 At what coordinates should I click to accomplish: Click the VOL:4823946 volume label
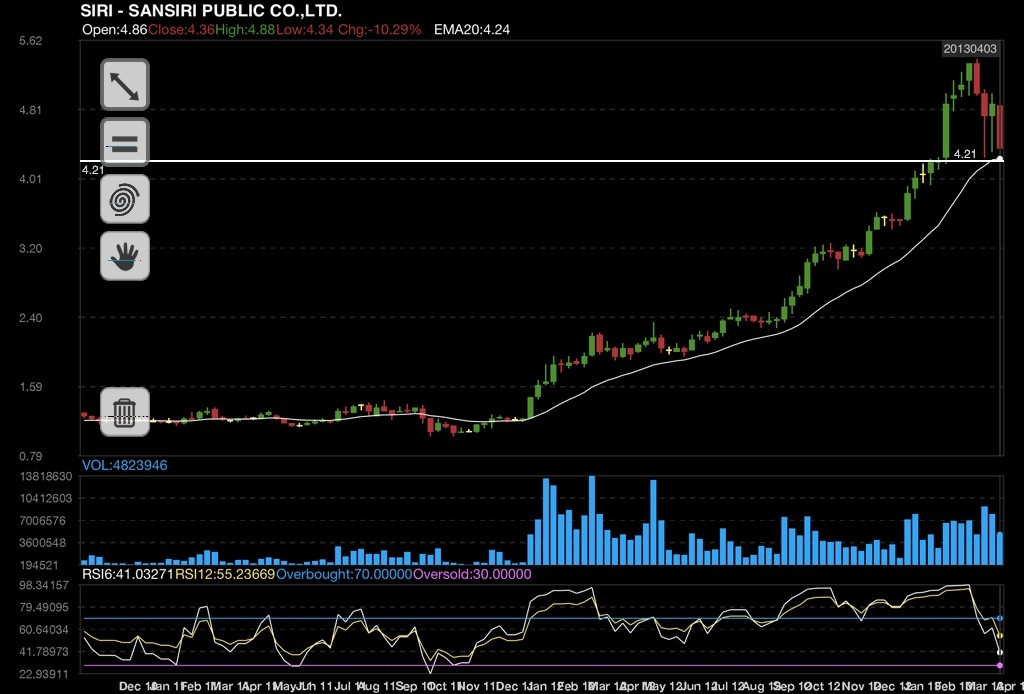[x=125, y=465]
